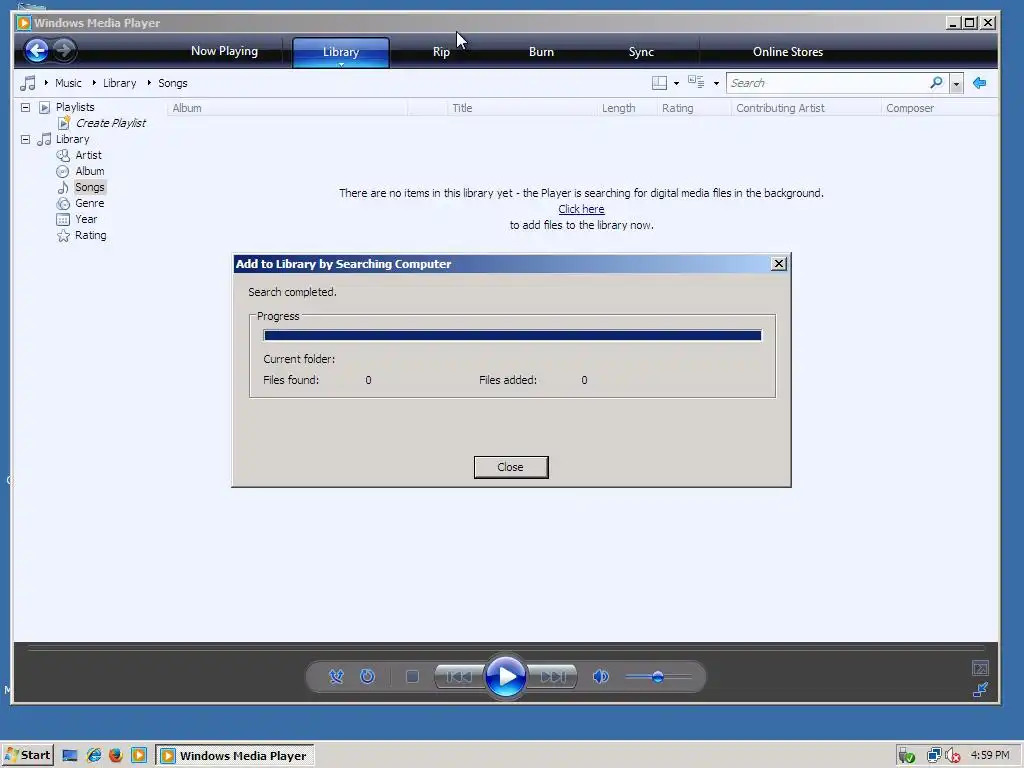Expand the Library breadcrumb arrow
1024x768 pixels.
[x=94, y=83]
